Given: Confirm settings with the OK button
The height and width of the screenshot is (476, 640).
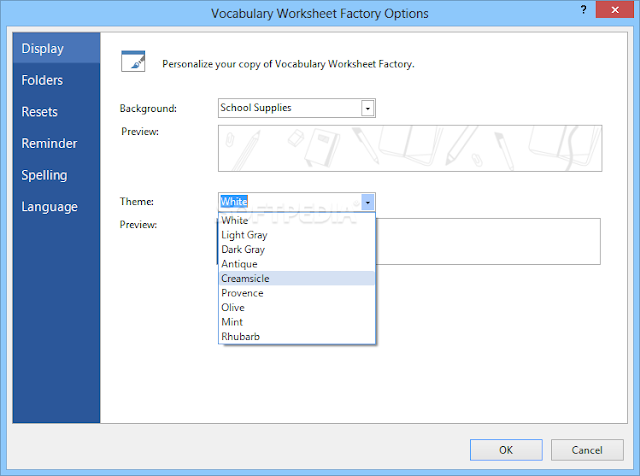Looking at the screenshot, I should point(506,450).
